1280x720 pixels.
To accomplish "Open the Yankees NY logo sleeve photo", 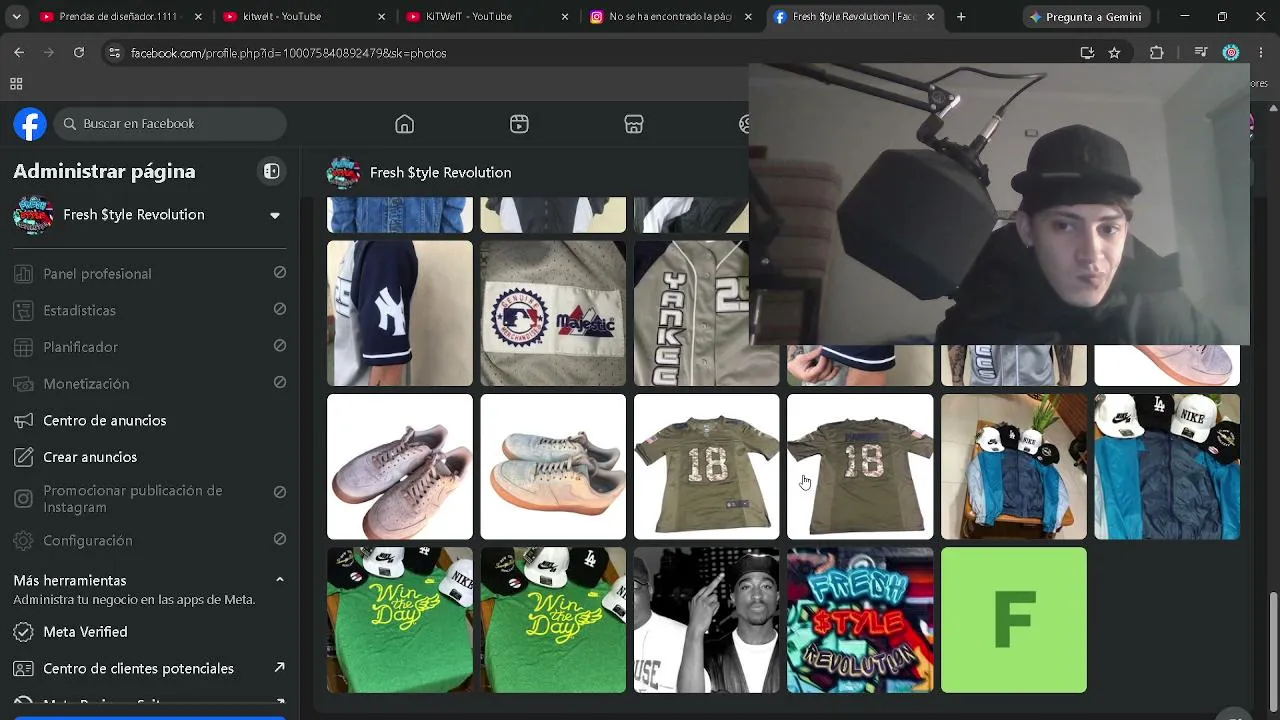I will 400,313.
